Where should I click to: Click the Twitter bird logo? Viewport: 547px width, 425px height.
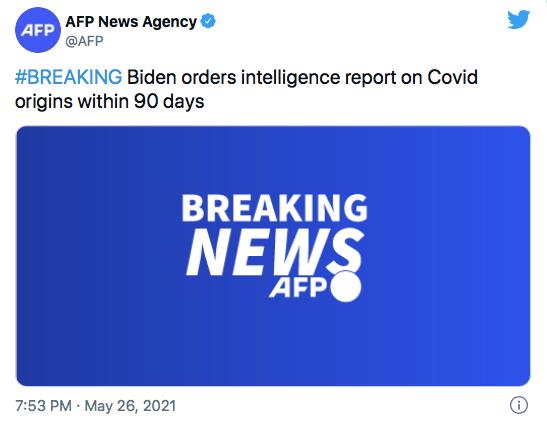518,20
